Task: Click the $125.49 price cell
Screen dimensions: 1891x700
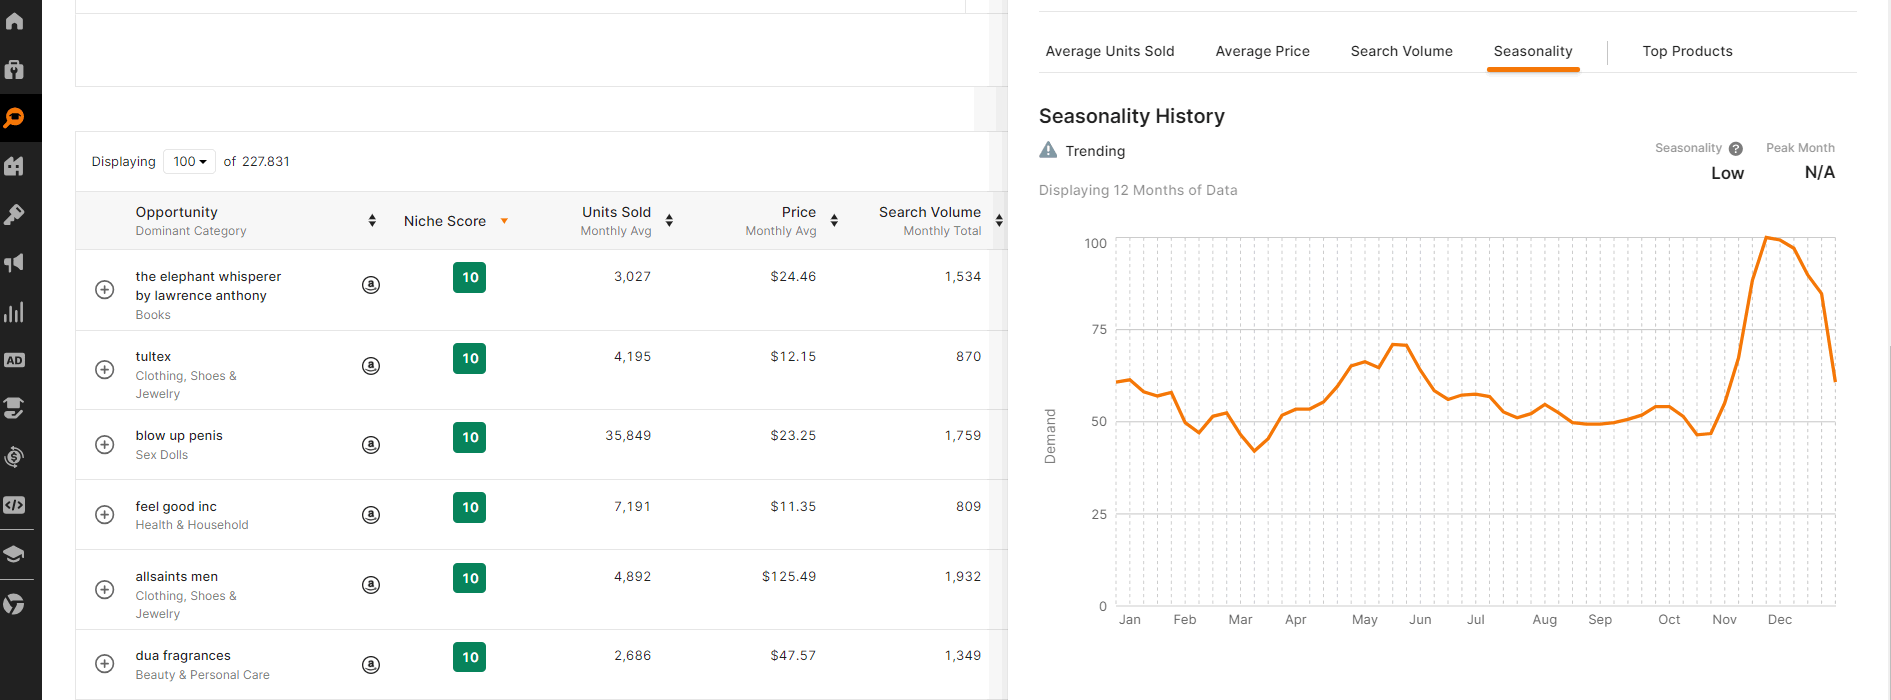Action: point(789,577)
